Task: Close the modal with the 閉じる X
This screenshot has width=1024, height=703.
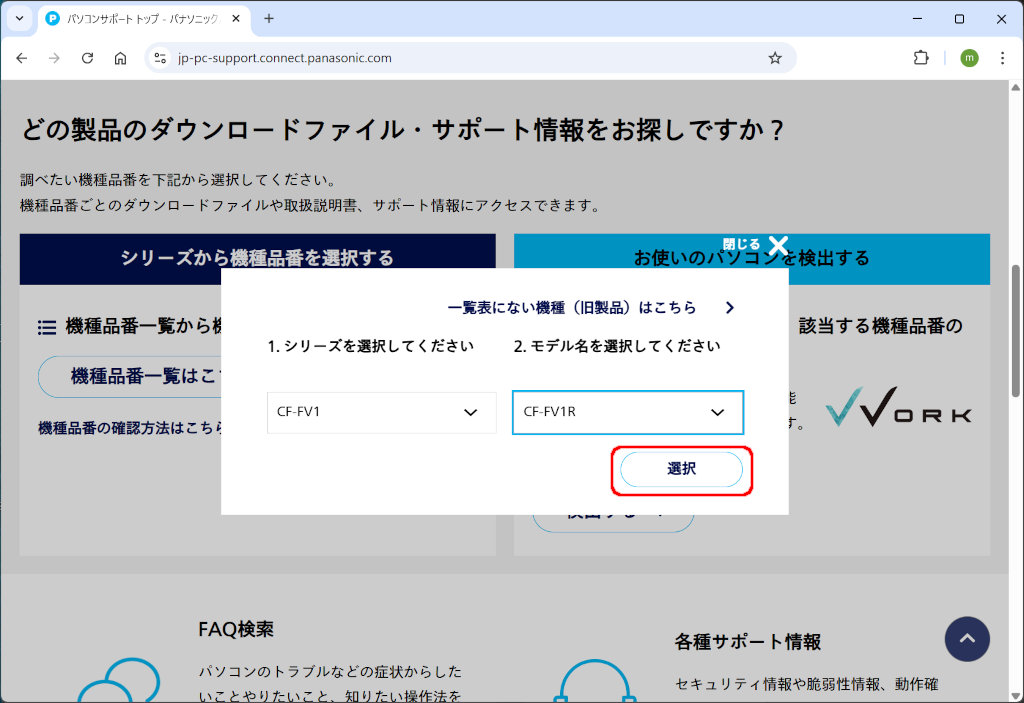Action: pyautogui.click(x=756, y=245)
